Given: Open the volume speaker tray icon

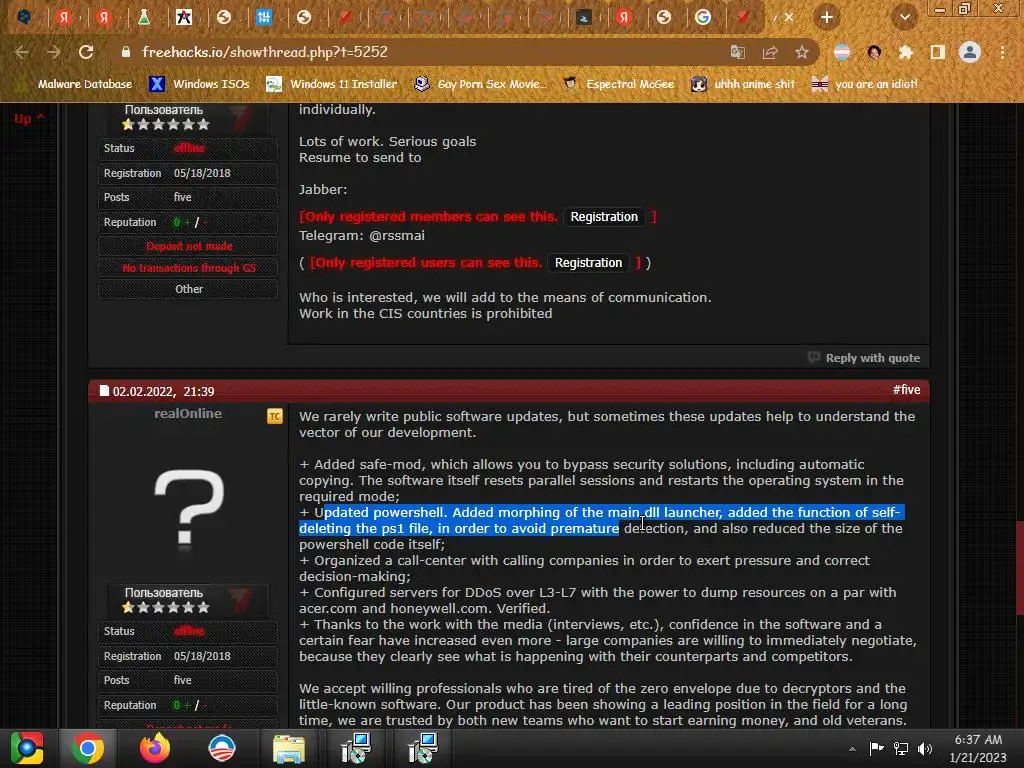Looking at the screenshot, I should click(x=925, y=748).
